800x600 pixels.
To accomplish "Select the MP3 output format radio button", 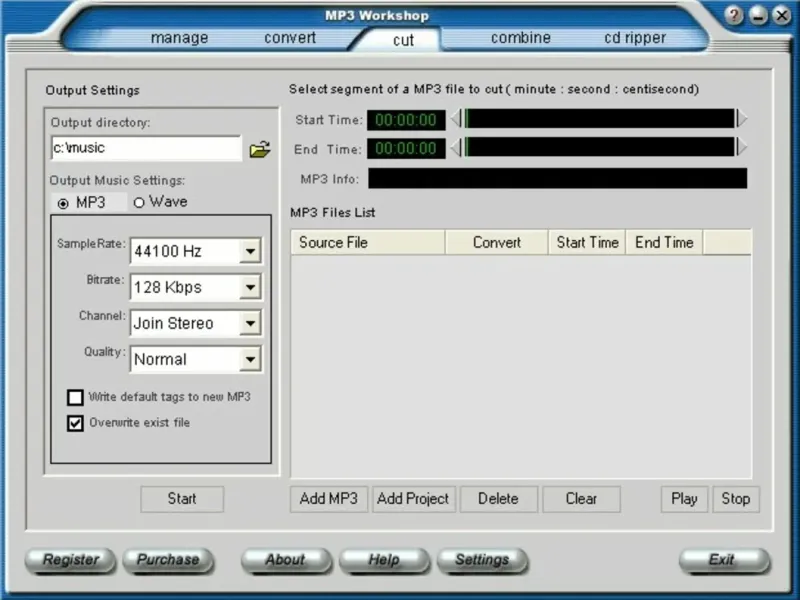I will [63, 204].
